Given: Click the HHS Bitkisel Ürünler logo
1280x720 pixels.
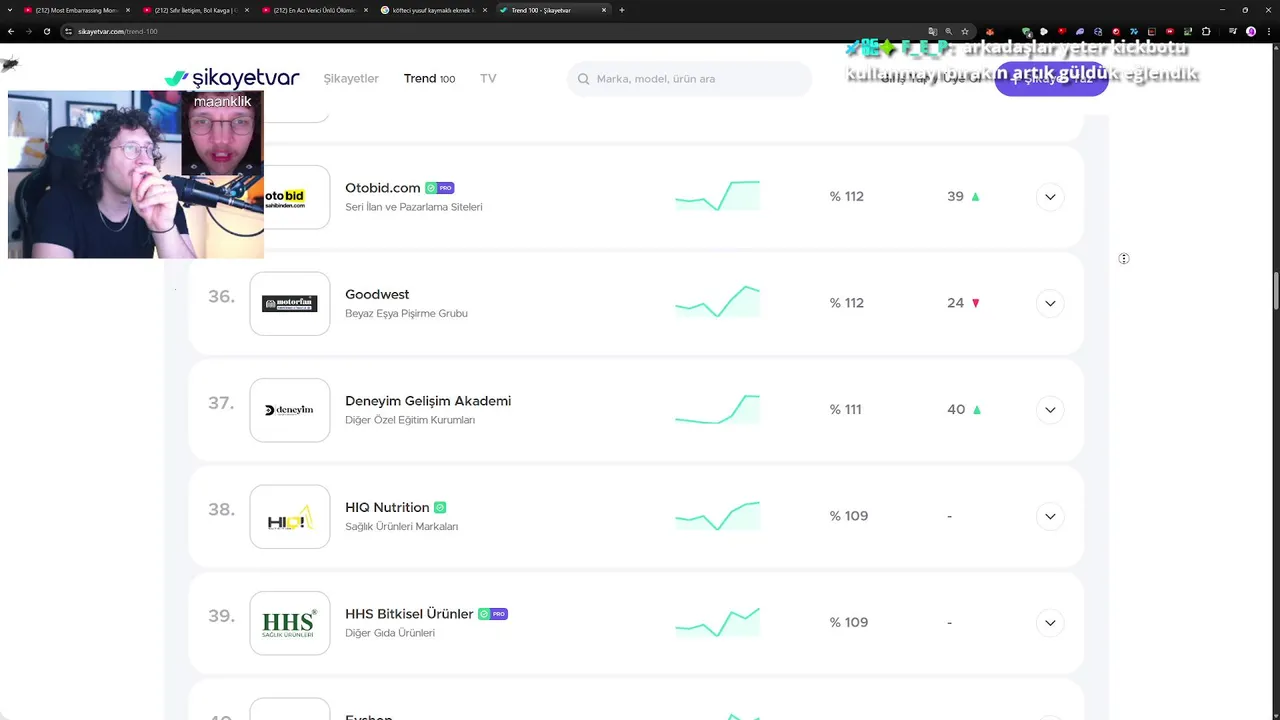Looking at the screenshot, I should click(x=290, y=623).
